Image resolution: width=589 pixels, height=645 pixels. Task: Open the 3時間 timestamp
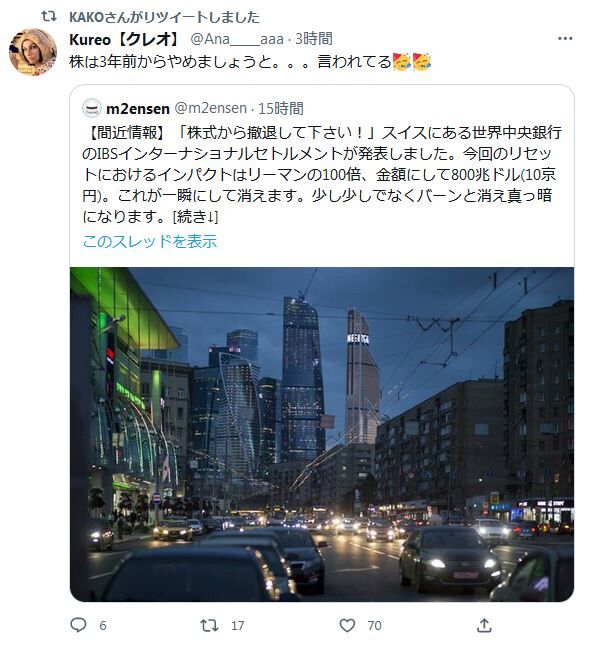tap(314, 39)
